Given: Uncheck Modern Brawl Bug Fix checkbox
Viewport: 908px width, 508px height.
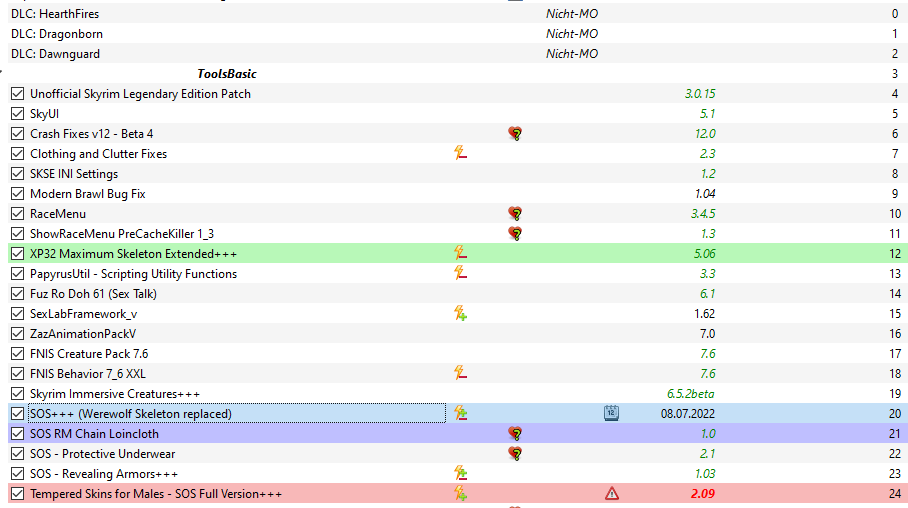Looking at the screenshot, I should (x=17, y=193).
